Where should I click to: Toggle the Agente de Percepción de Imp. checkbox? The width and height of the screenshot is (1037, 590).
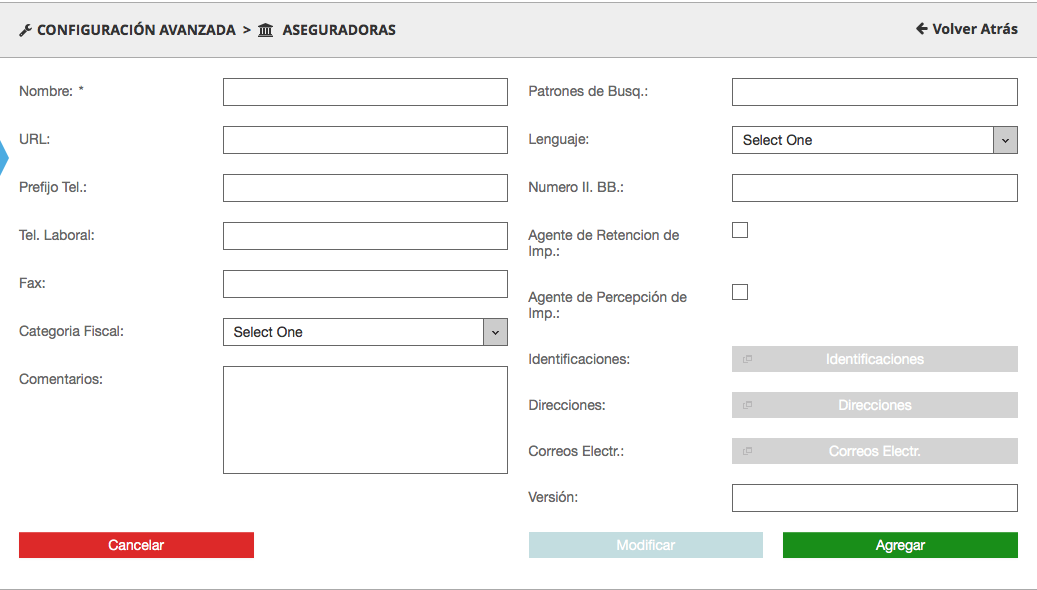(x=740, y=292)
